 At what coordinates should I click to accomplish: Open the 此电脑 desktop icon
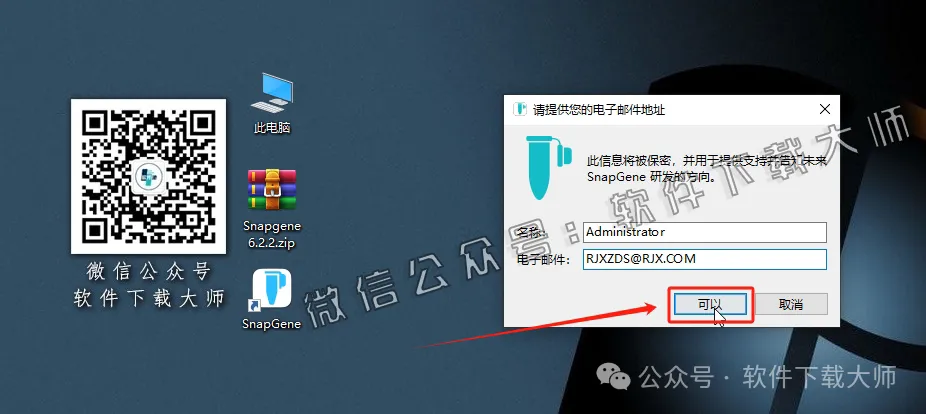[272, 93]
